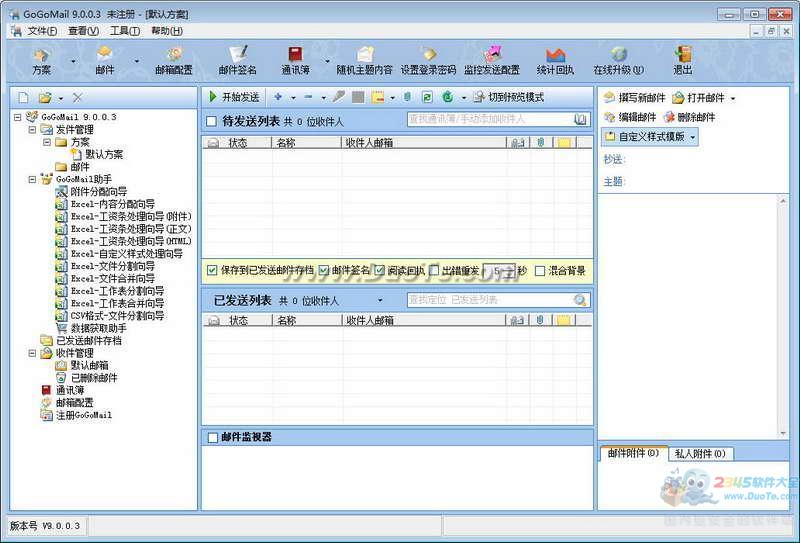Click the blue plus add-recipient icon
The image size is (800, 543).
coord(278,96)
